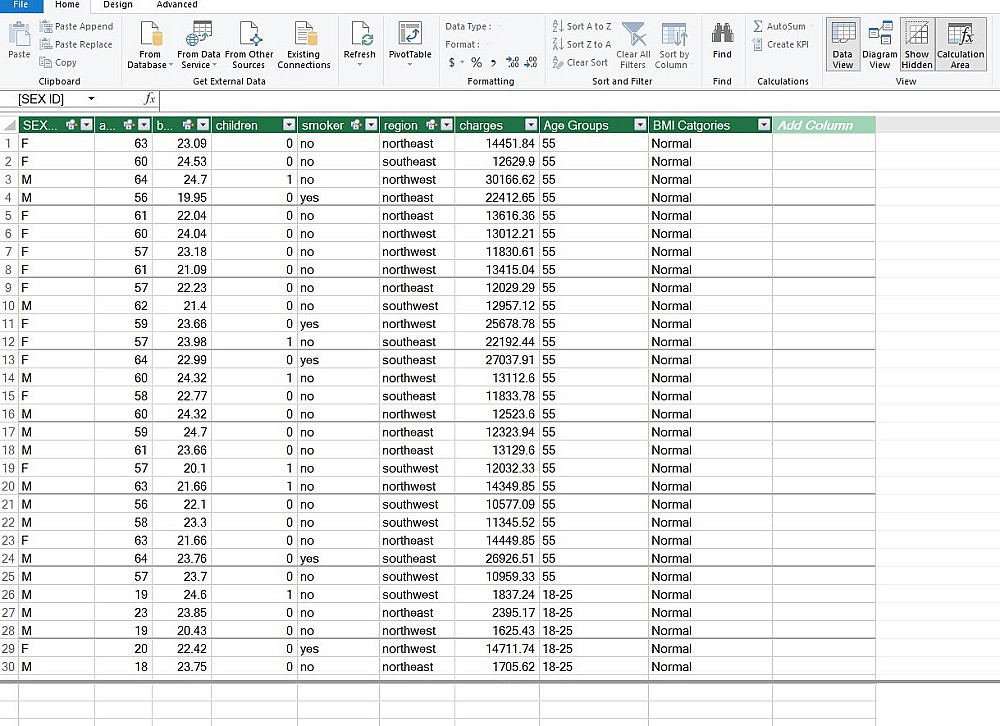This screenshot has width=1000, height=726.
Task: Open From Other Sources import
Action: pos(249,45)
